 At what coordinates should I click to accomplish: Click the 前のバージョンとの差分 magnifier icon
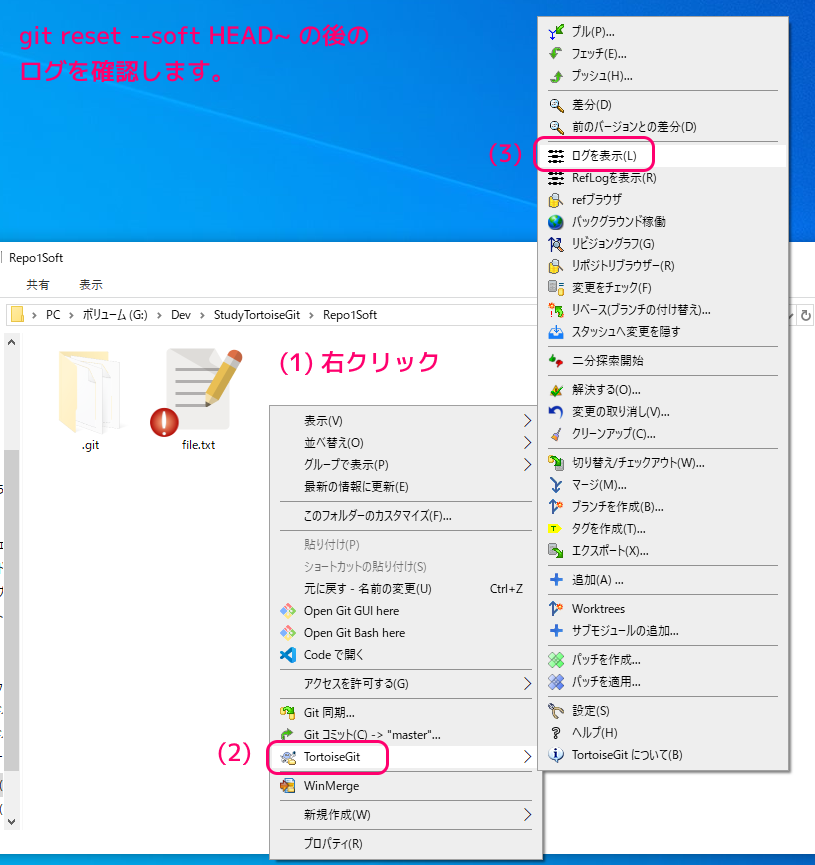click(556, 127)
